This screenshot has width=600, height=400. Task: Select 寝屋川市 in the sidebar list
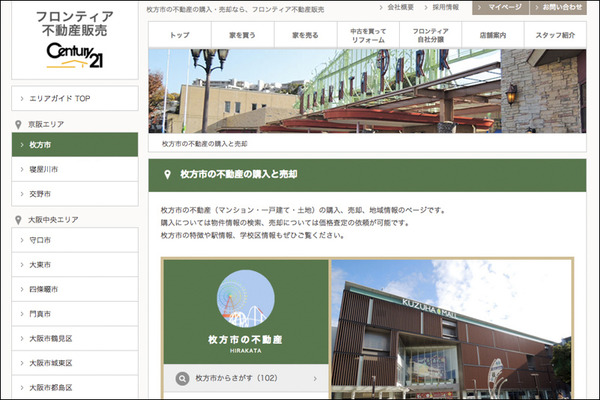[x=74, y=169]
